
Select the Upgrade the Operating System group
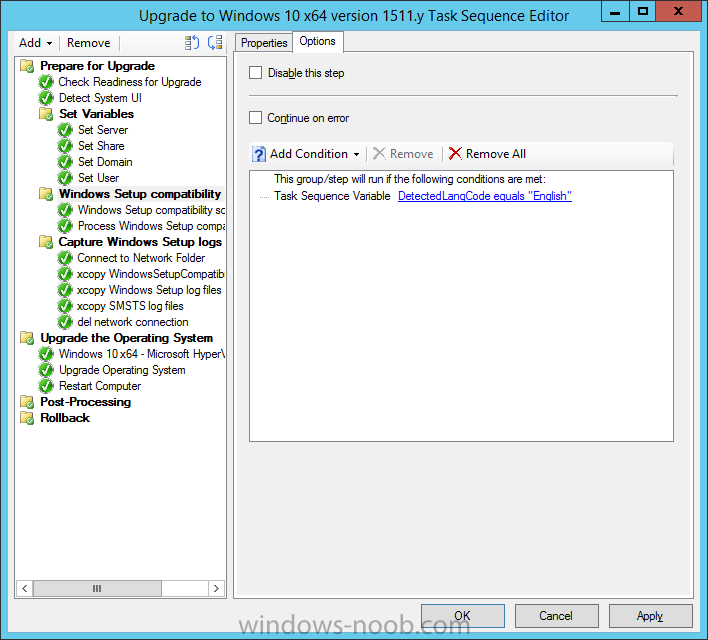coord(126,338)
